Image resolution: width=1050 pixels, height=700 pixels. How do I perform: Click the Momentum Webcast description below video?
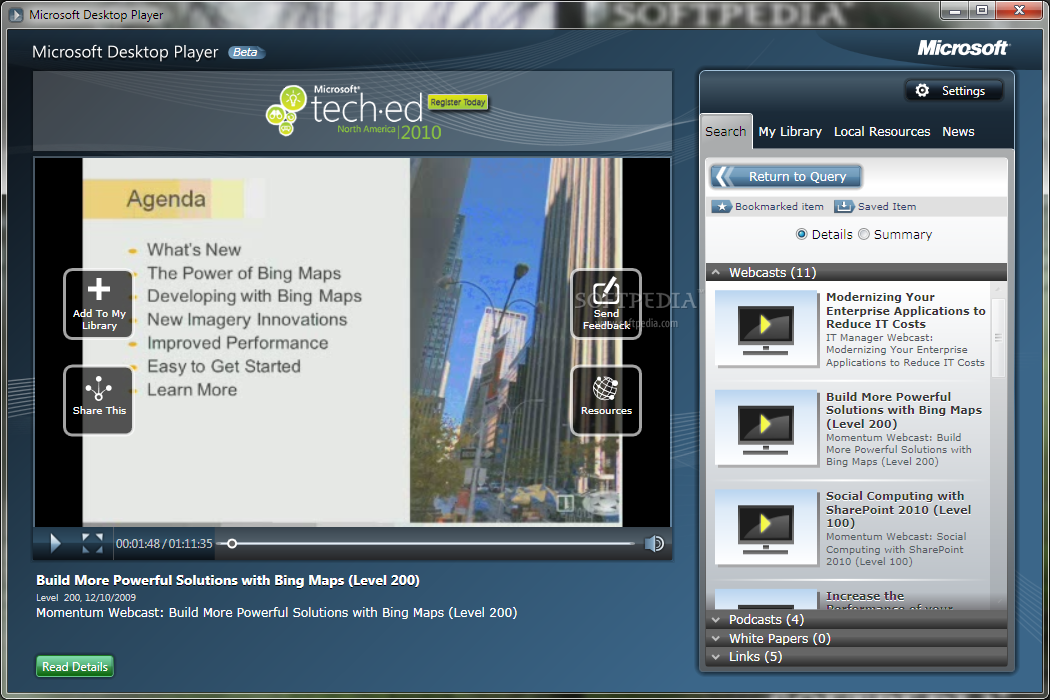click(x=277, y=613)
